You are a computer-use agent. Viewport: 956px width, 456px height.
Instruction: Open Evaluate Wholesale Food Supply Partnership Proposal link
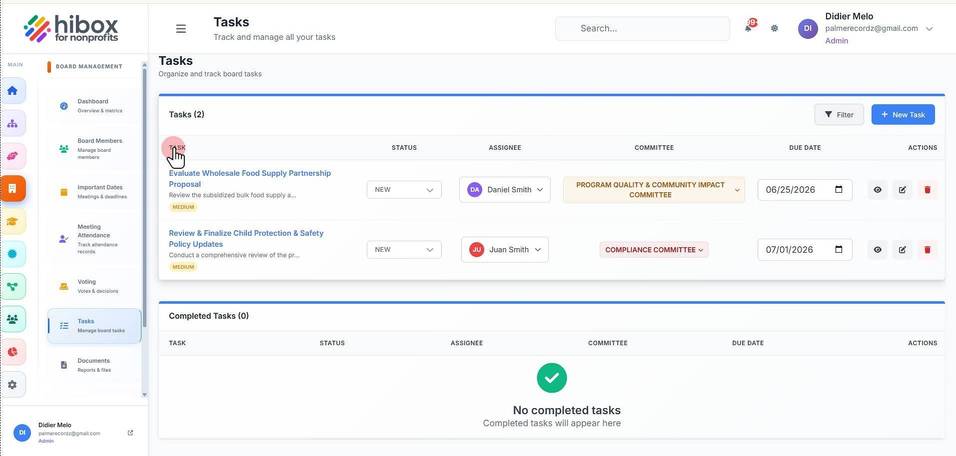[250, 179]
